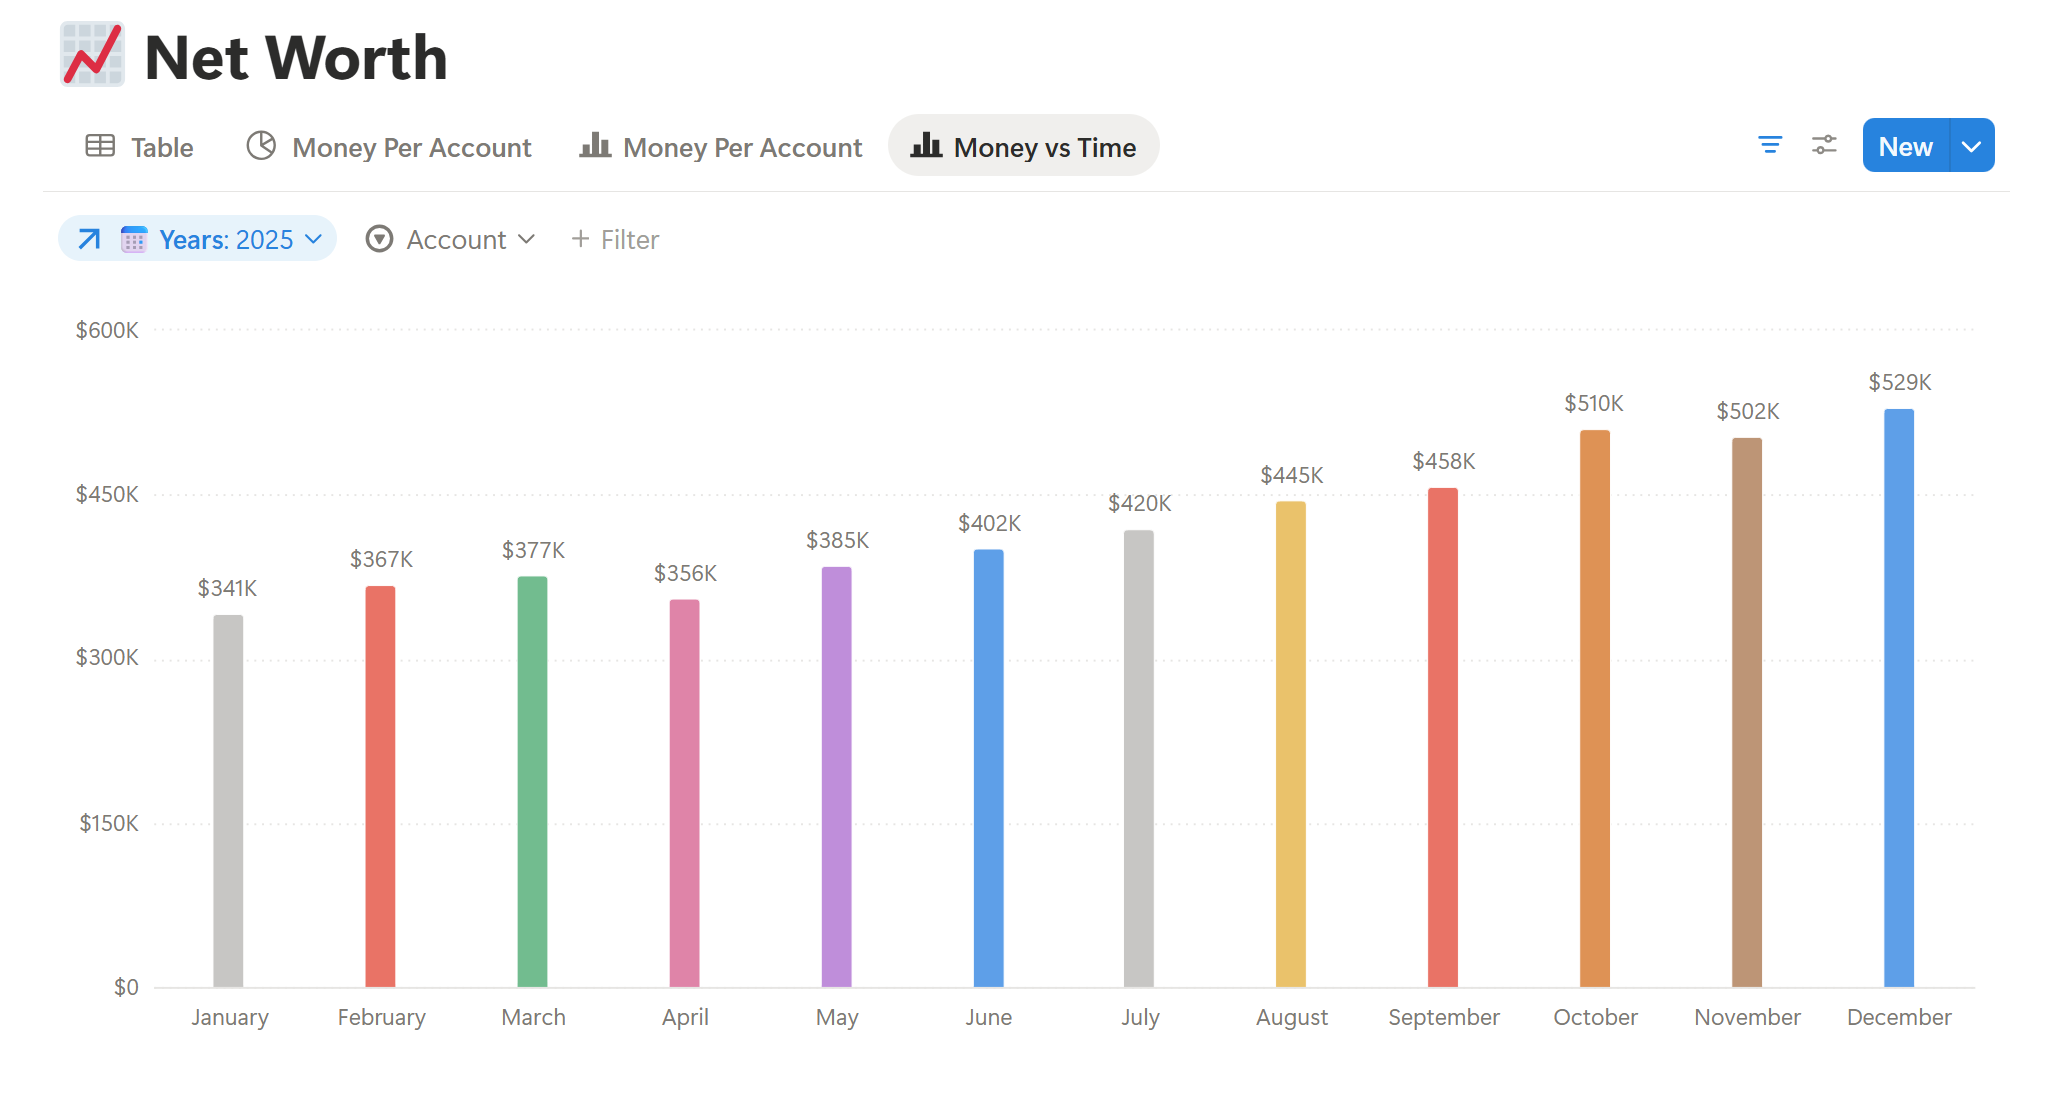
Task: Expand the New button dropdown arrow
Action: pyautogui.click(x=1971, y=146)
